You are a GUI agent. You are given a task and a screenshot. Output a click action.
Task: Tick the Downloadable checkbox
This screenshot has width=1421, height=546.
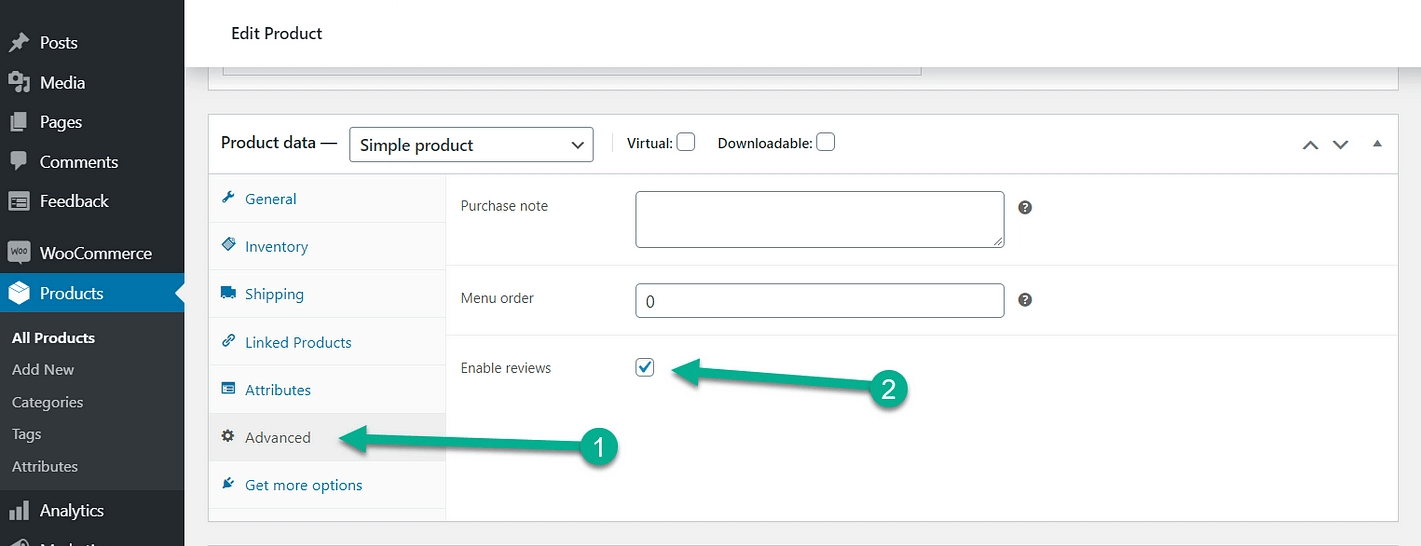[x=825, y=142]
